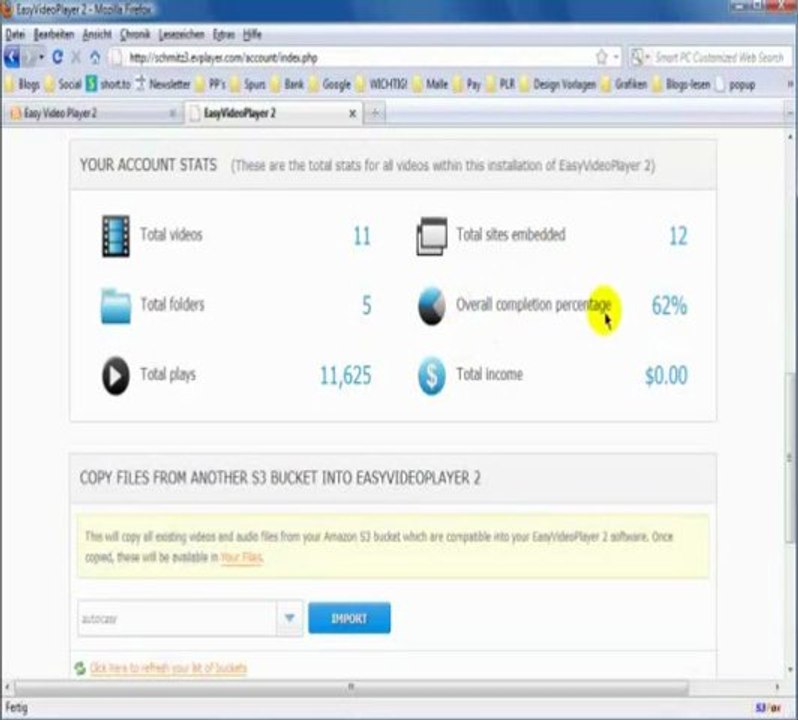The width and height of the screenshot is (798, 720).
Task: Switch to the Easy Video Player 2 tab
Action: 92,113
